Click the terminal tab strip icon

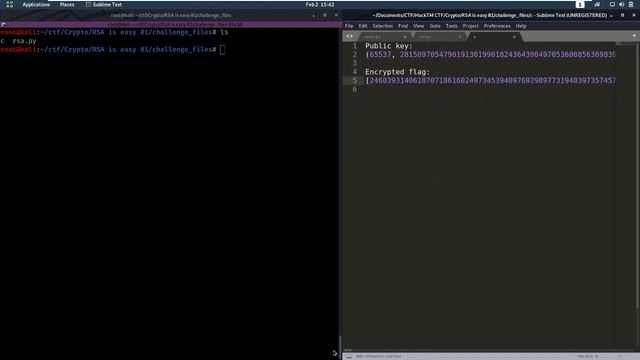(x=3, y=24)
